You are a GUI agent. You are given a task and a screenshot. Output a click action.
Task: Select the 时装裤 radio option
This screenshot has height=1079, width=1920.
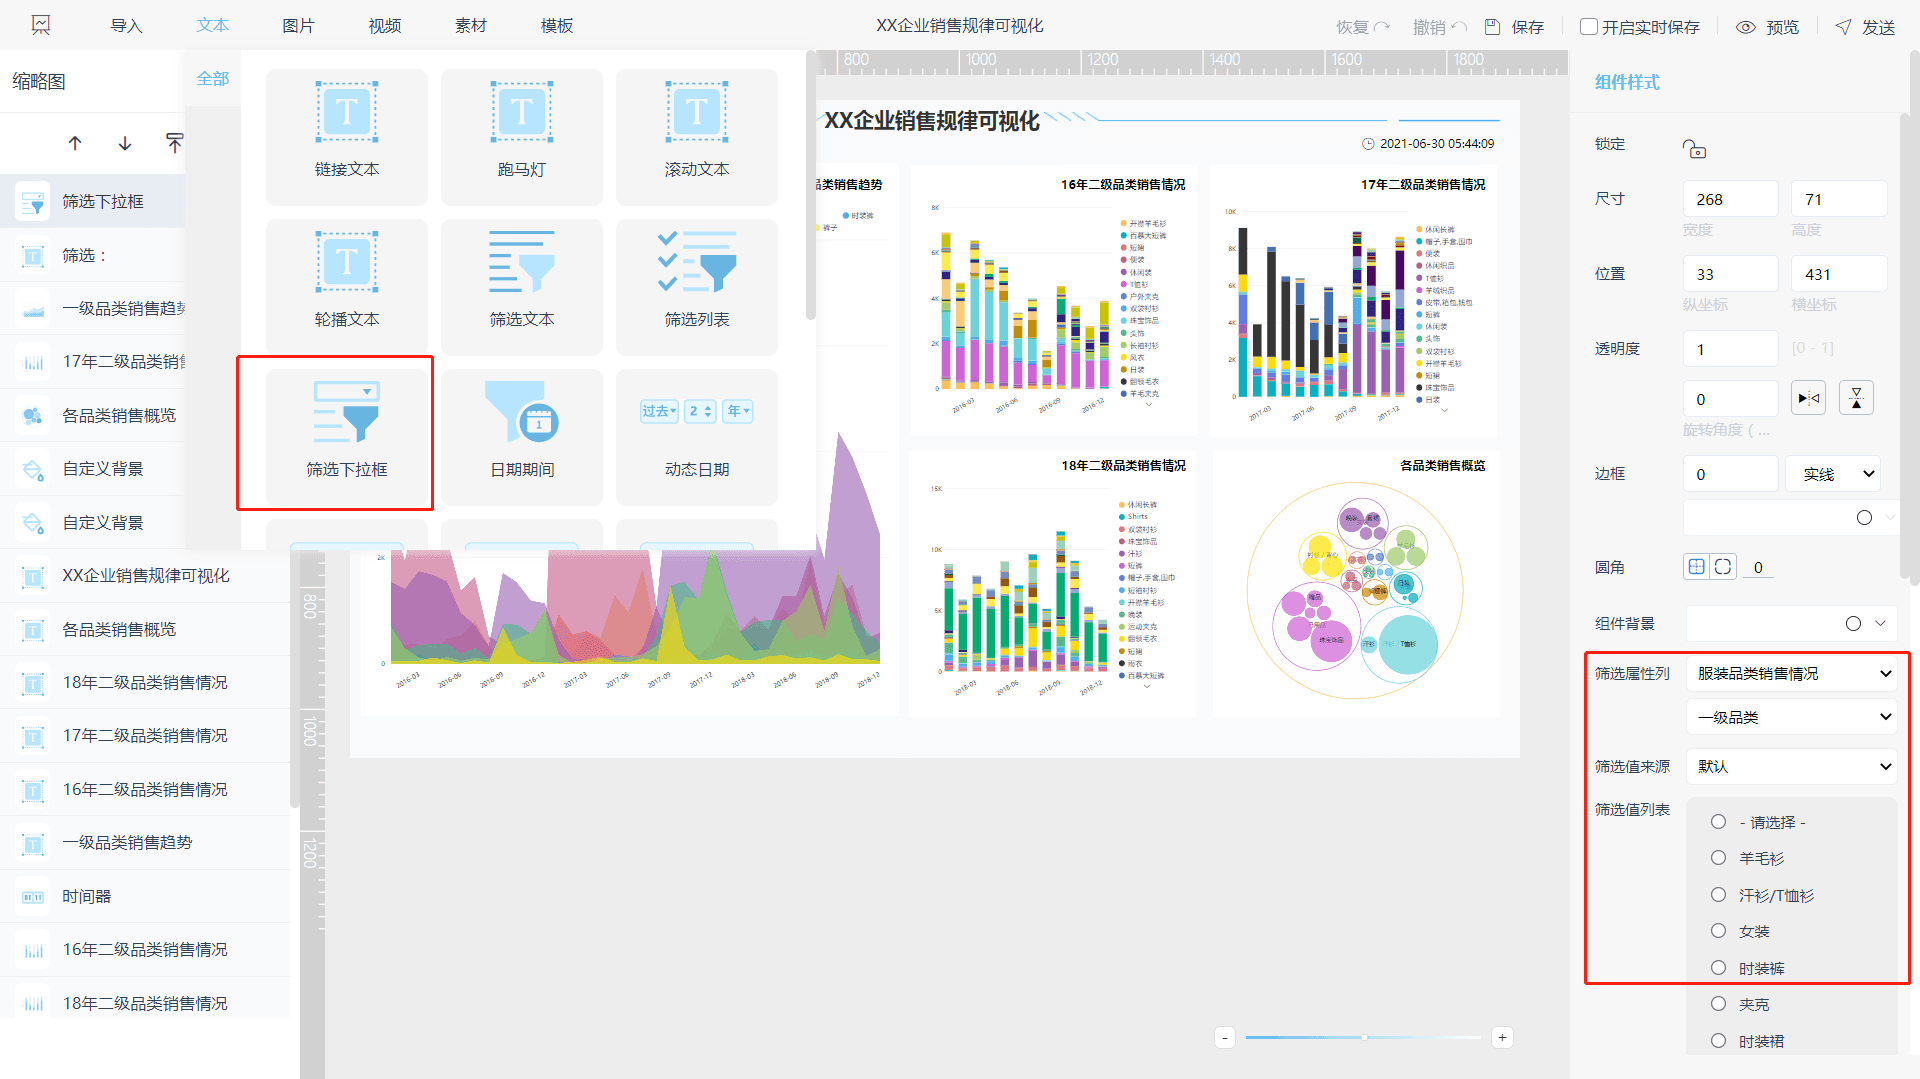(x=1718, y=968)
